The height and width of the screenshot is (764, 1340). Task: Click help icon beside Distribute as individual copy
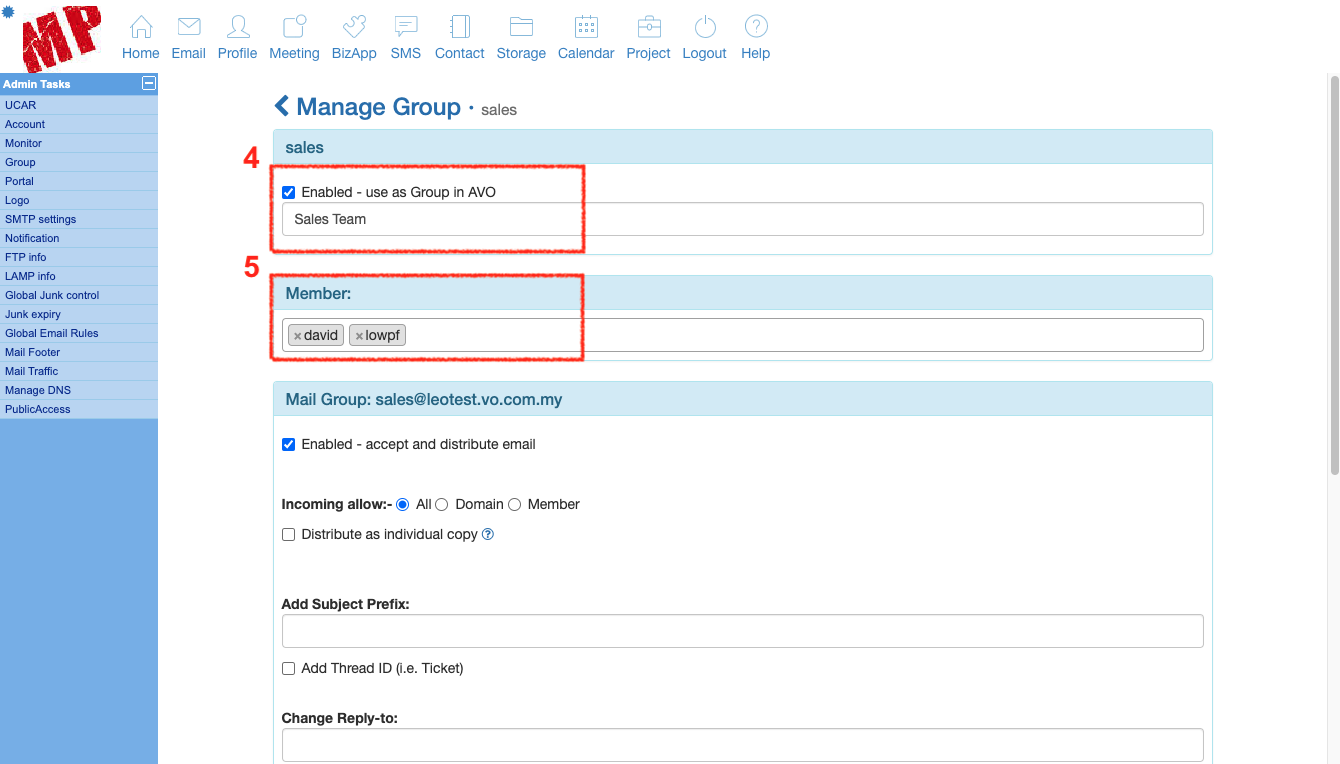pyautogui.click(x=488, y=534)
